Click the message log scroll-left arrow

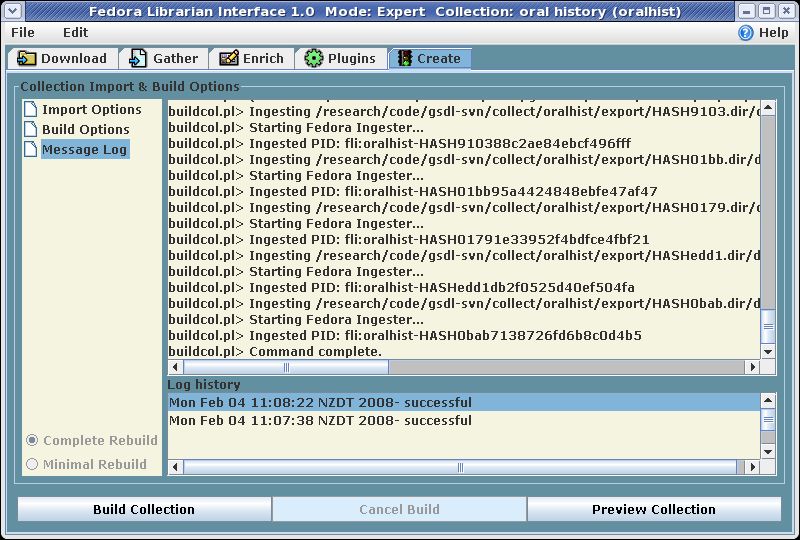[176, 366]
